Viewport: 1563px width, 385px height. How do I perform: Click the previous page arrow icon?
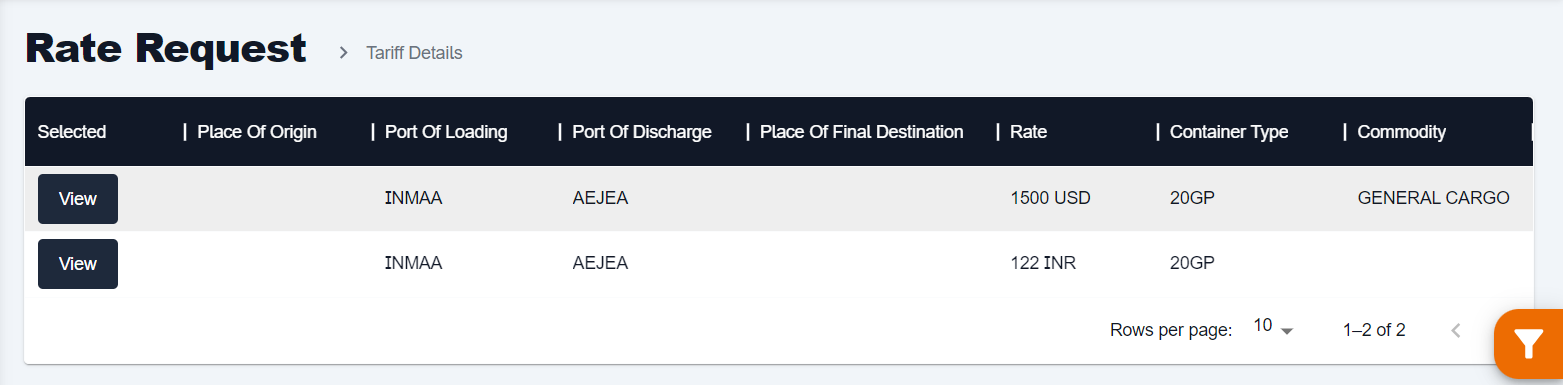[1456, 330]
